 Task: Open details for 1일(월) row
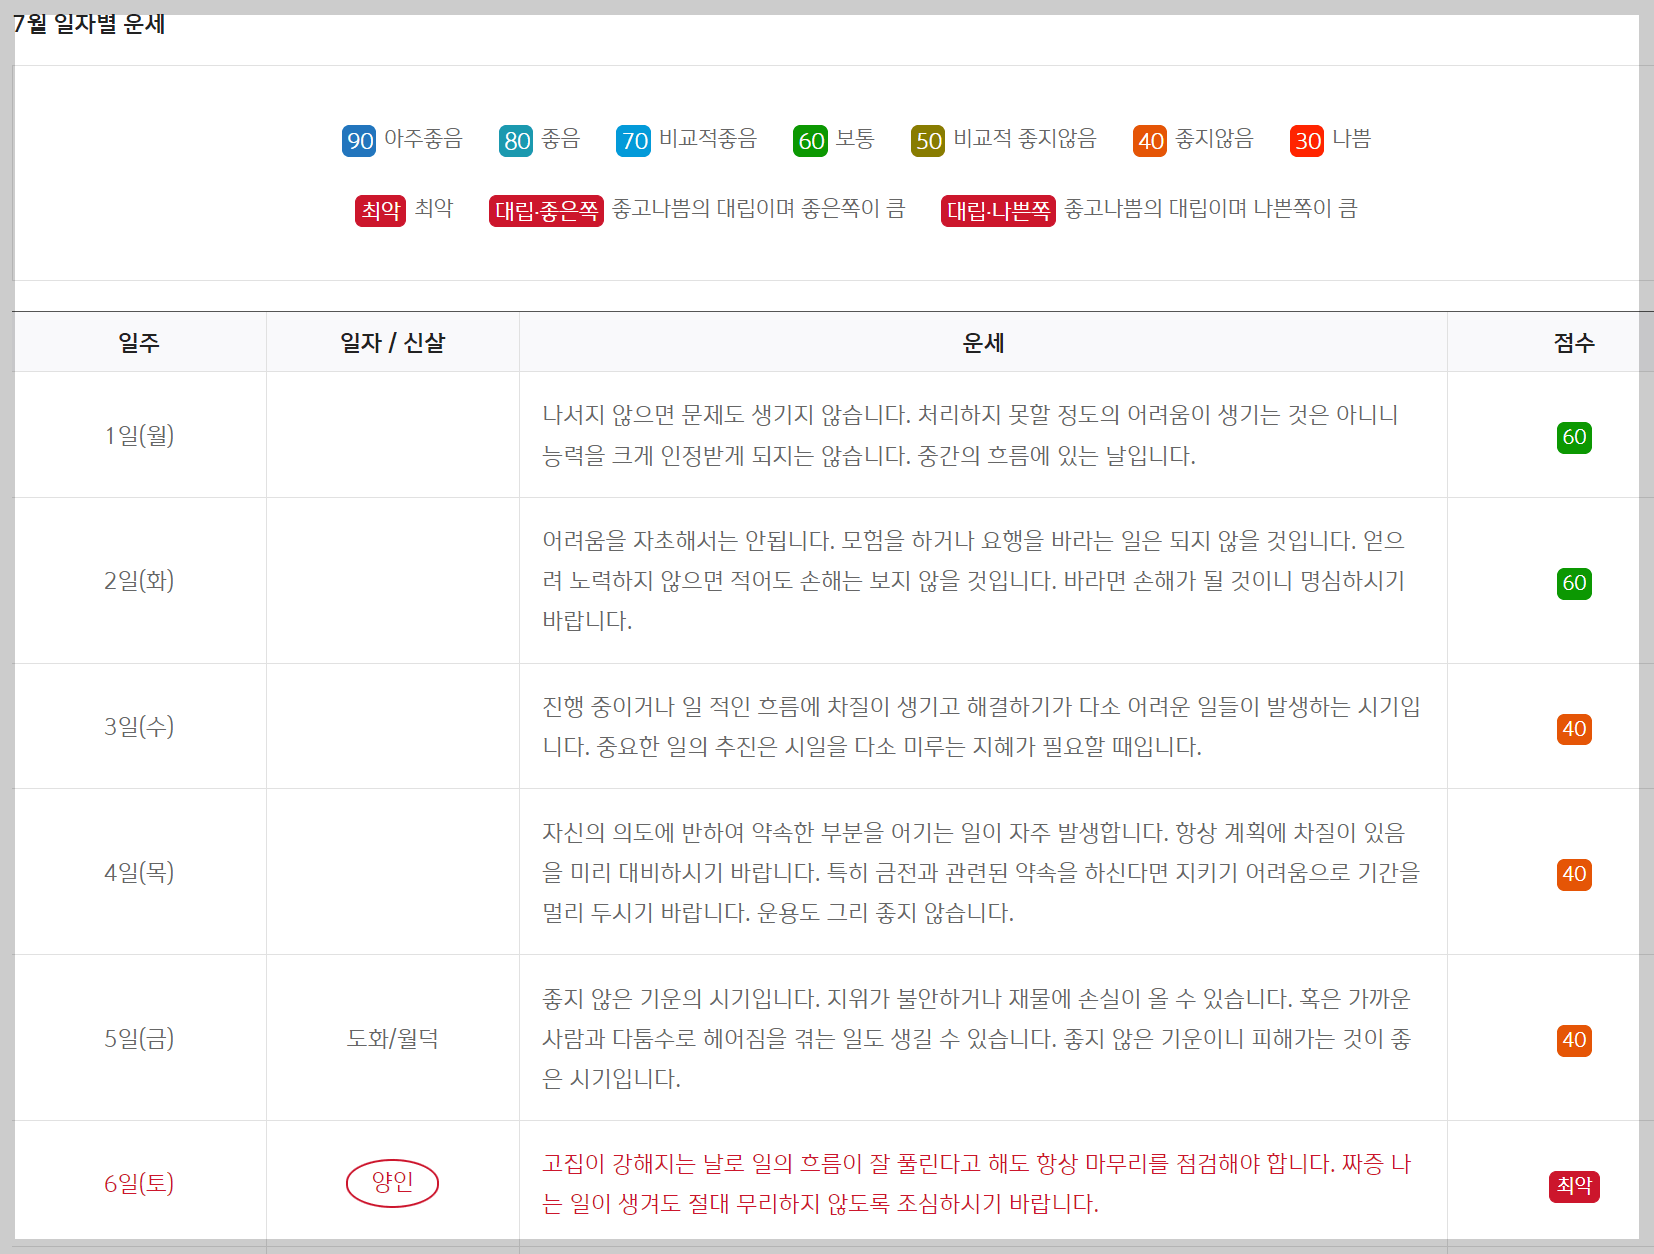pyautogui.click(x=139, y=435)
